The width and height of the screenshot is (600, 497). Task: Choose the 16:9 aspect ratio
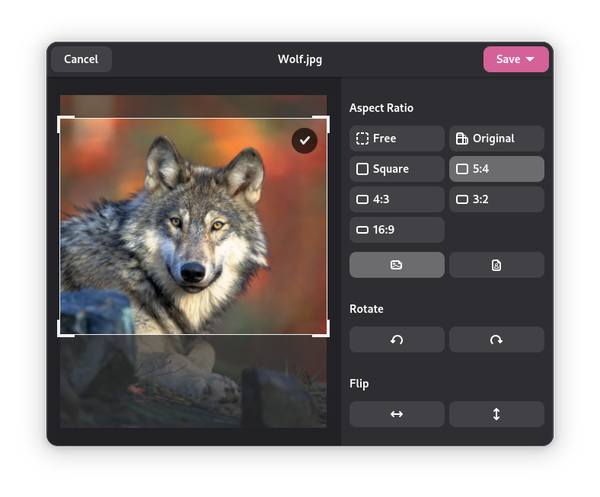coord(397,230)
